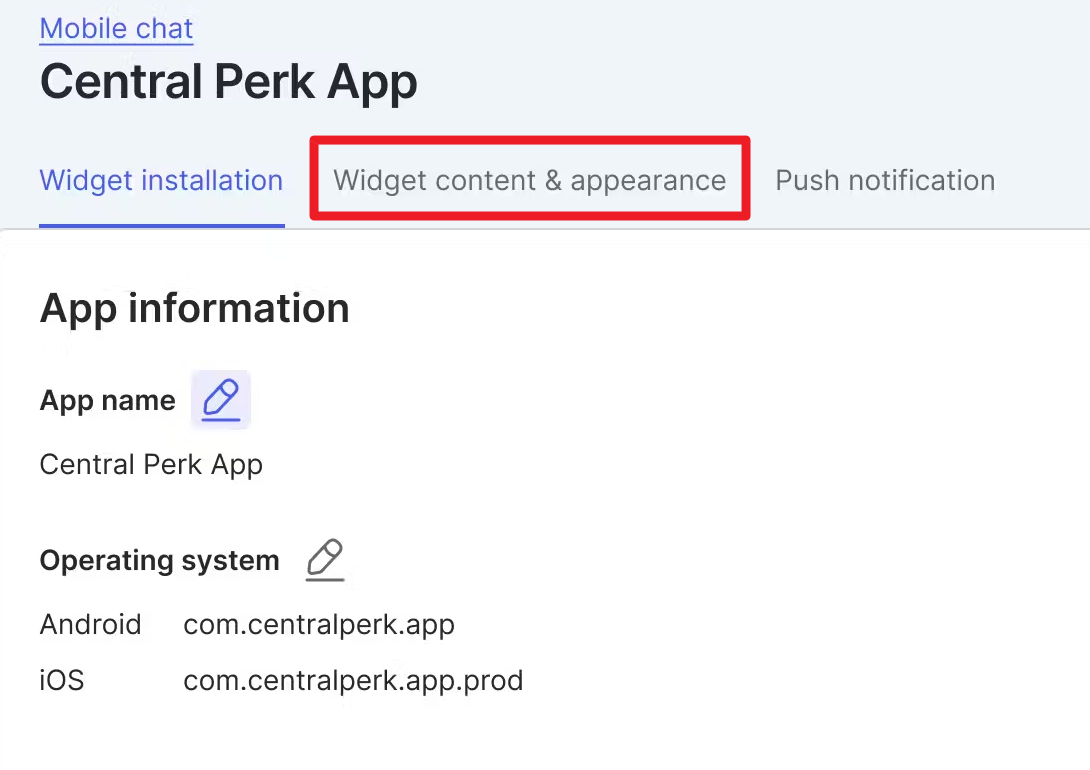
Task: Go to Push notification tab
Action: (x=885, y=181)
